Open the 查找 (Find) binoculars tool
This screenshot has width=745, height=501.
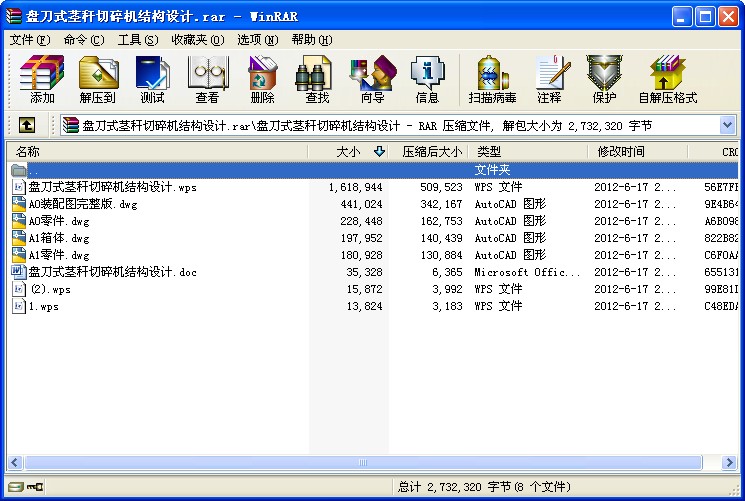[317, 79]
